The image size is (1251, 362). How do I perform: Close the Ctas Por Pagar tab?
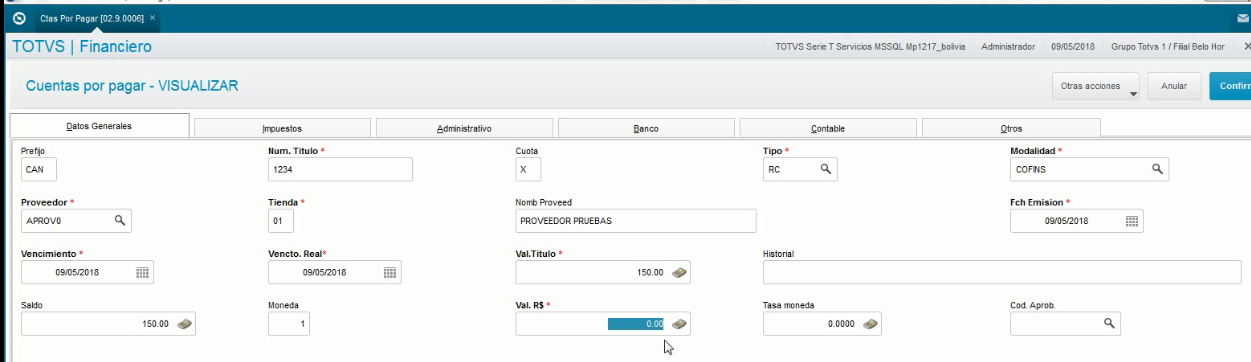click(x=152, y=19)
